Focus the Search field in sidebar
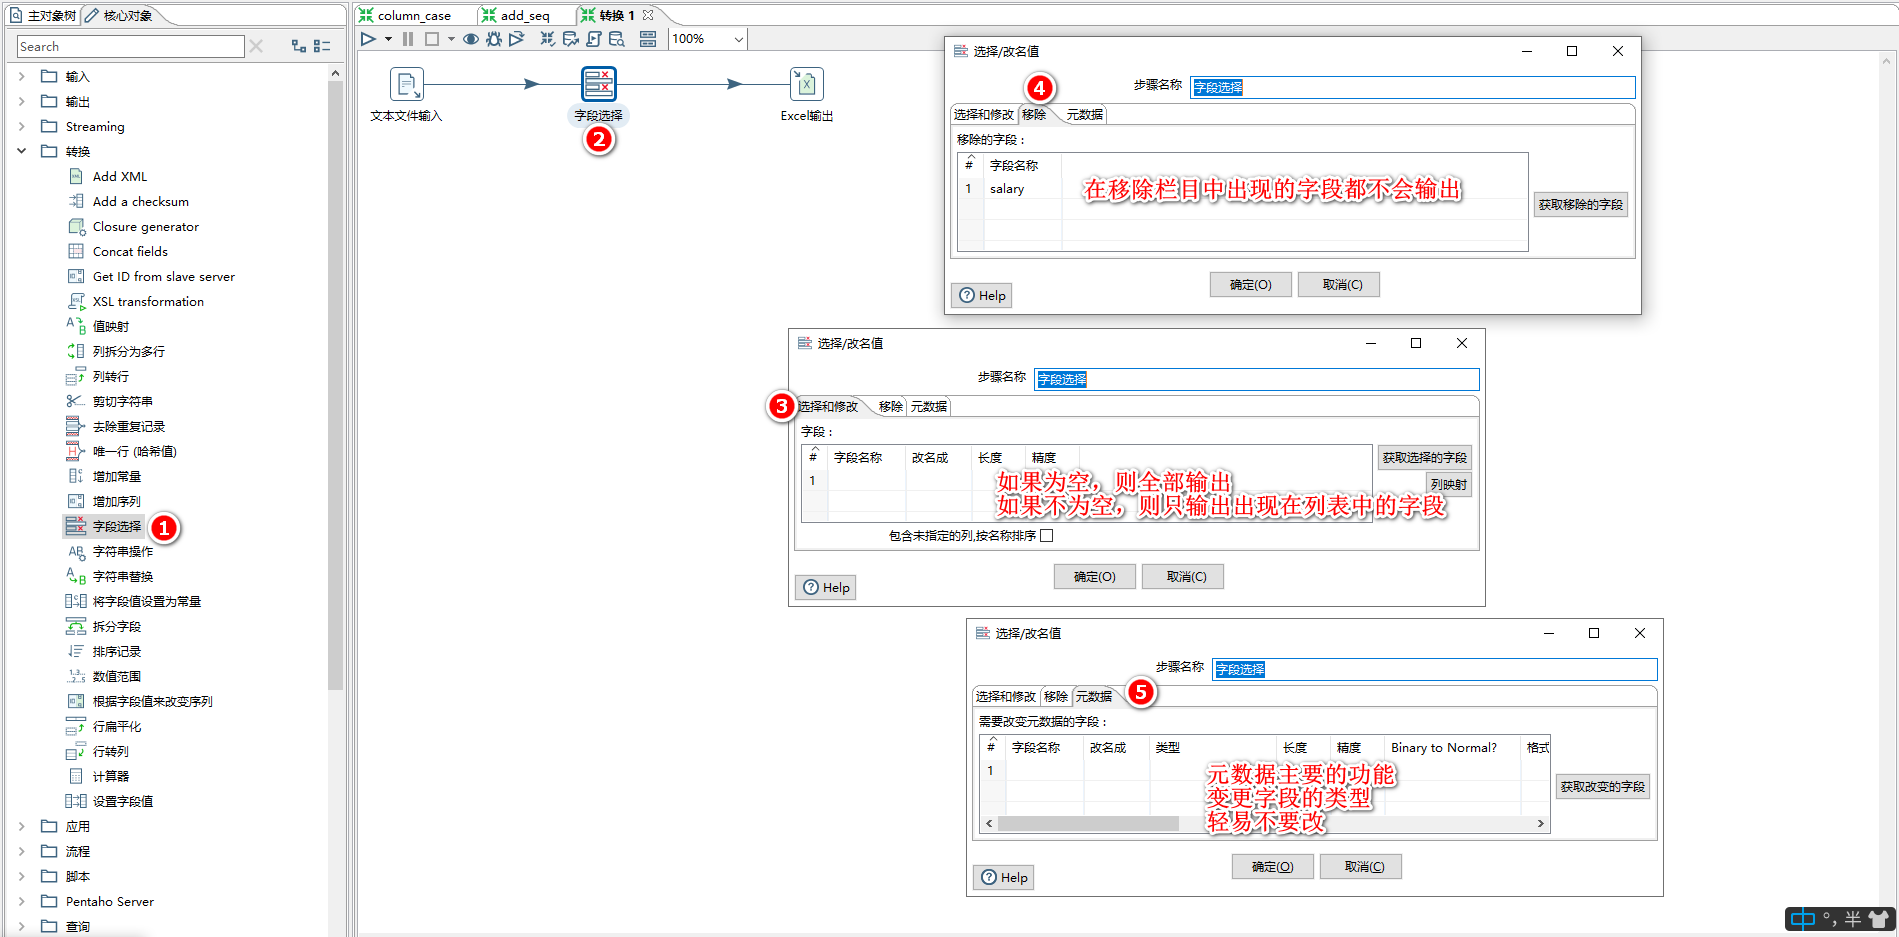The image size is (1899, 937). (x=130, y=46)
